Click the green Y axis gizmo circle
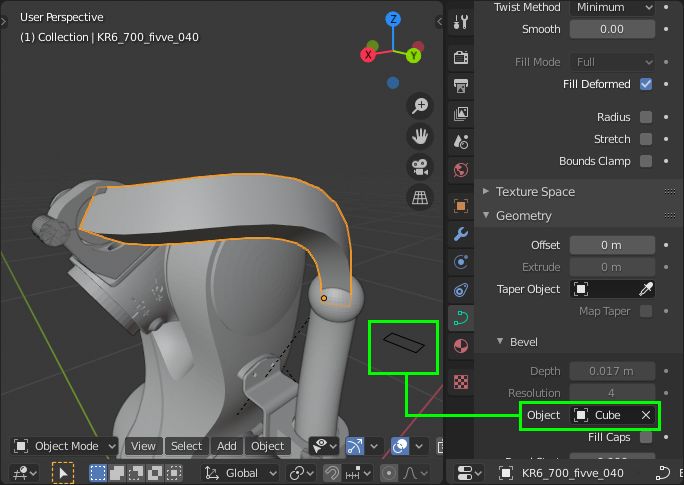This screenshot has width=684, height=485. click(414, 55)
